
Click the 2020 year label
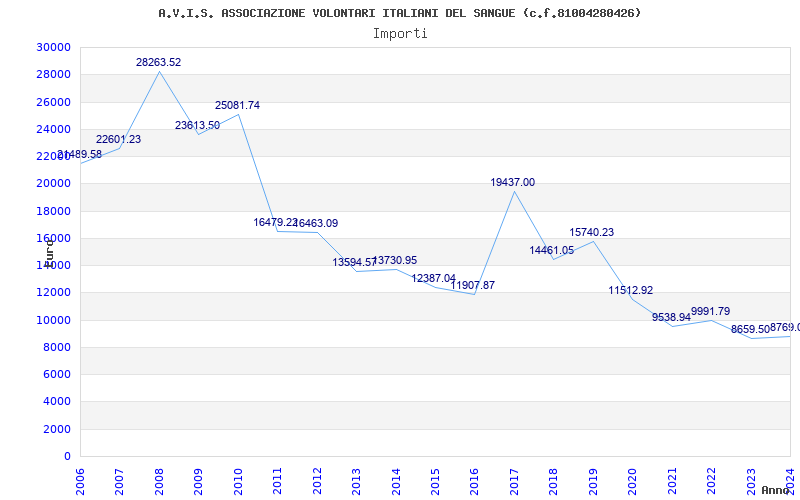tap(633, 481)
